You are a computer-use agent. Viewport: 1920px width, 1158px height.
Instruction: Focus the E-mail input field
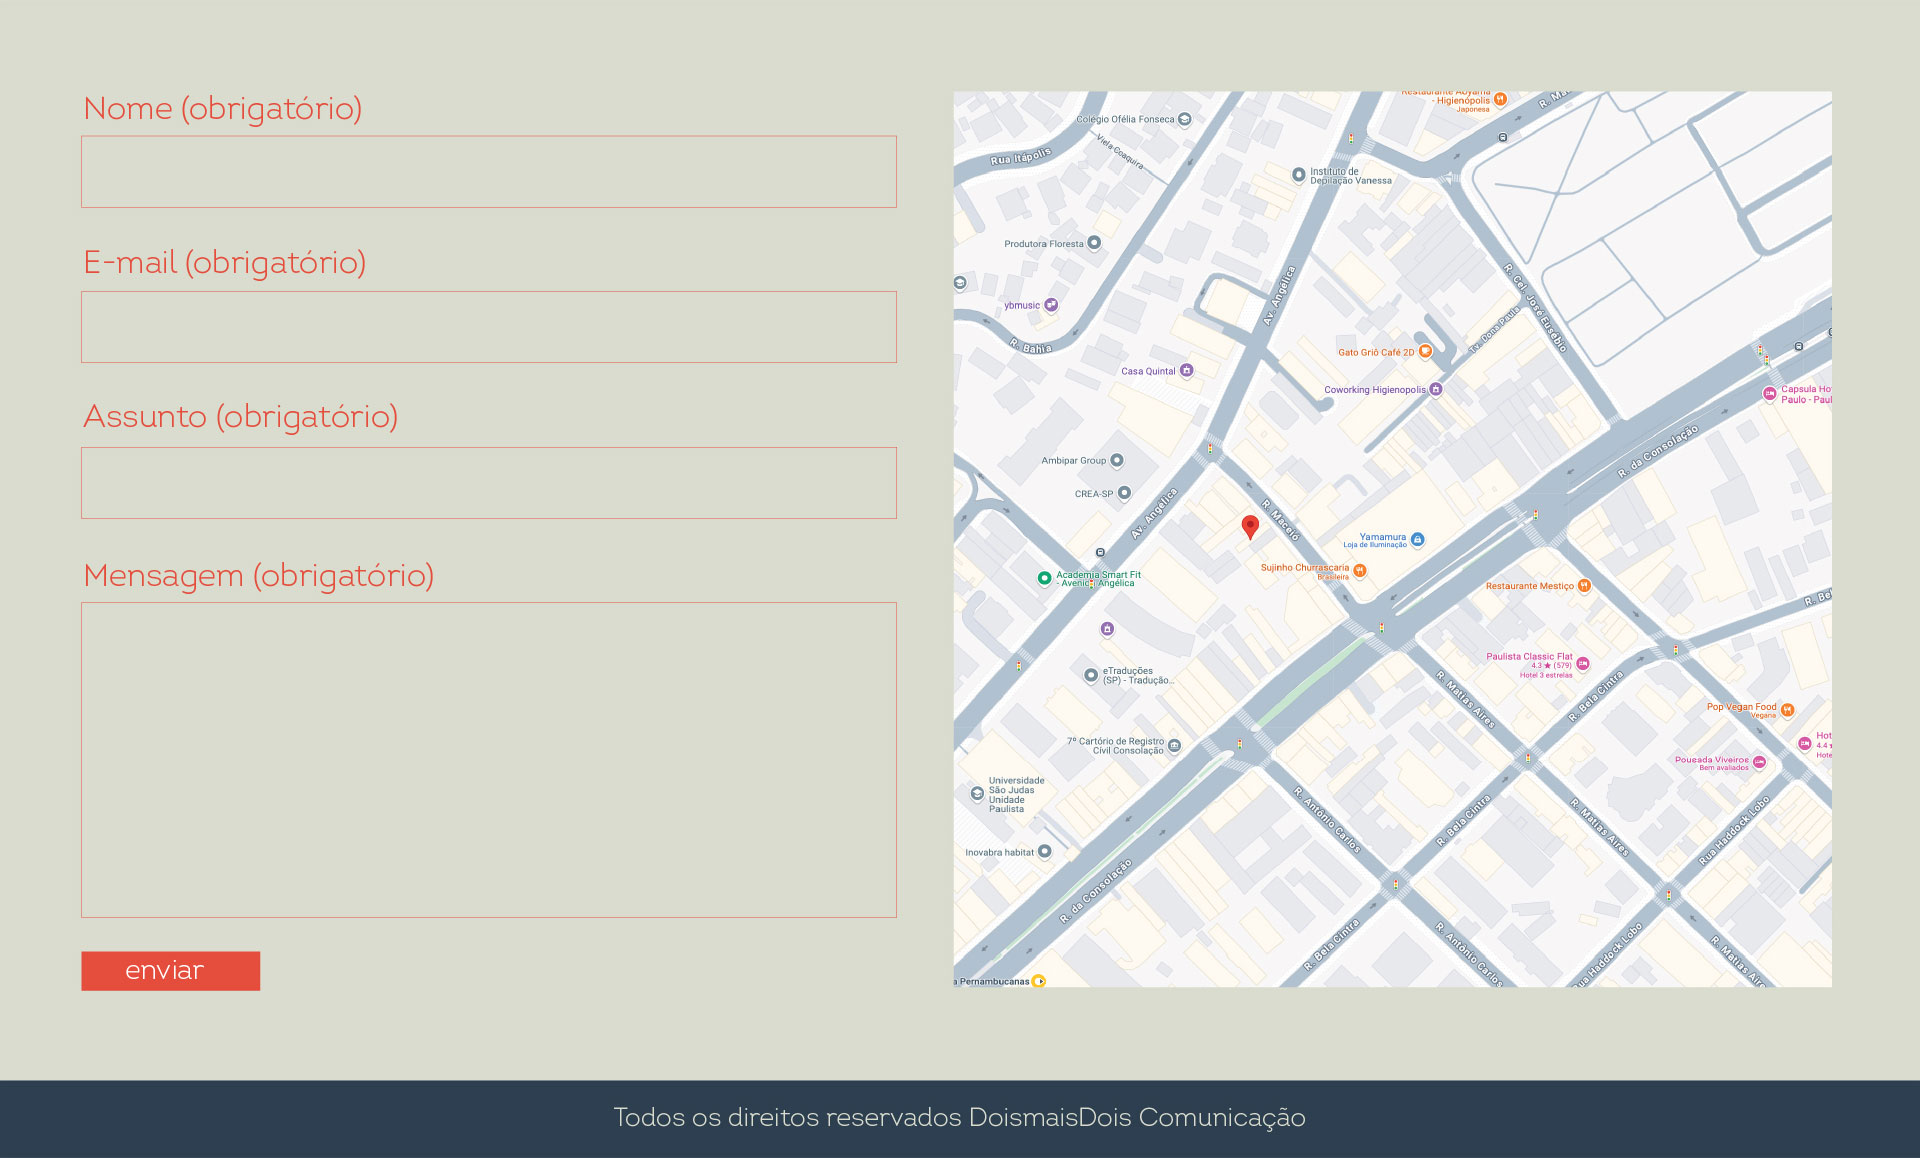pos(489,327)
